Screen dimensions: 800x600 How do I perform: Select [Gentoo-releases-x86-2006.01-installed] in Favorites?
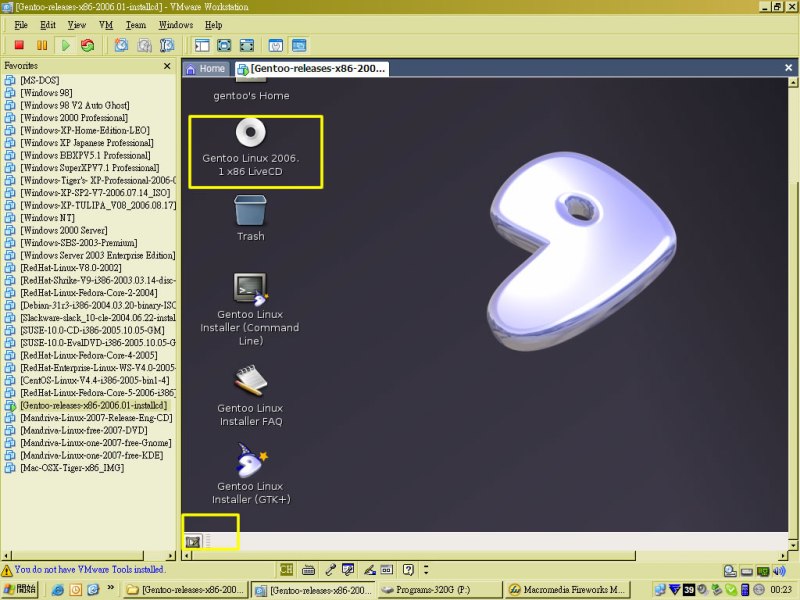pyautogui.click(x=93, y=405)
